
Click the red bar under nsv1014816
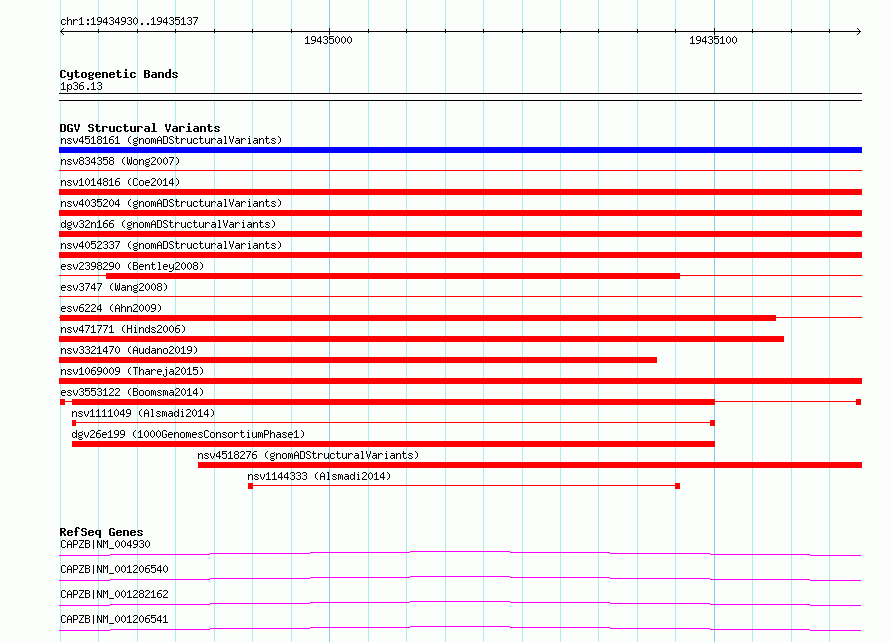click(460, 192)
